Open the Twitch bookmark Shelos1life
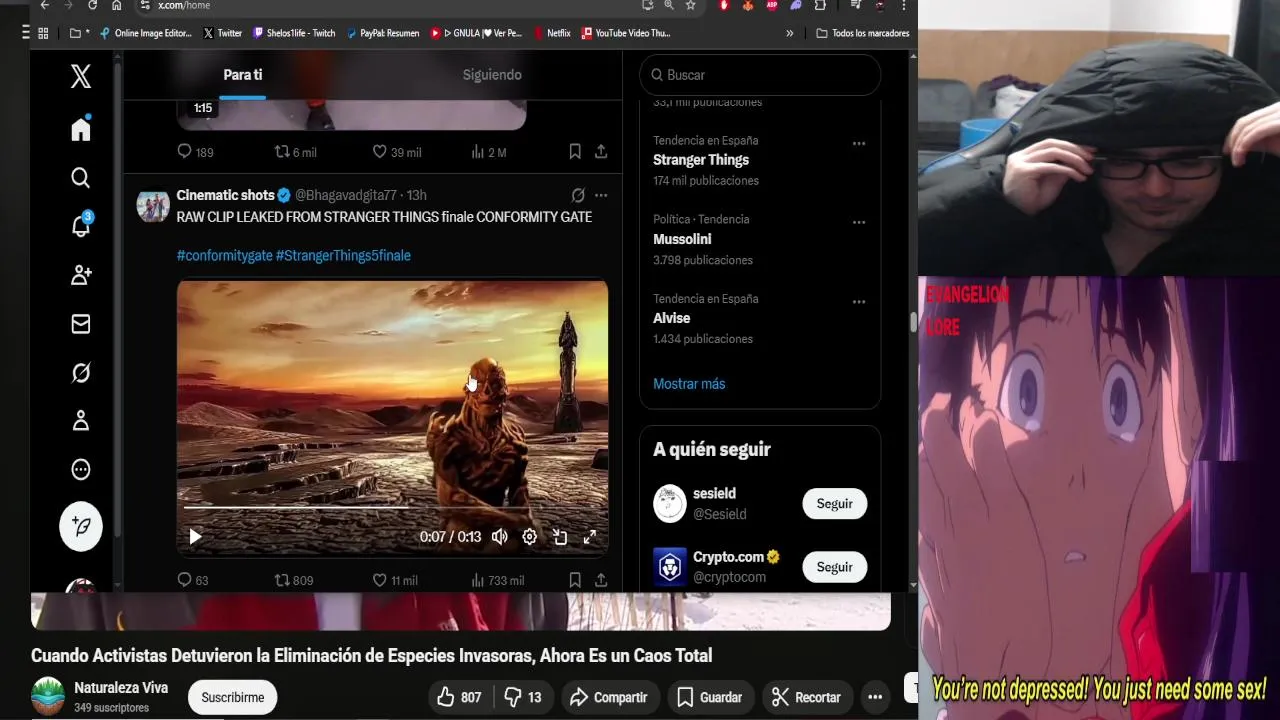The image size is (1280, 720). click(x=294, y=33)
